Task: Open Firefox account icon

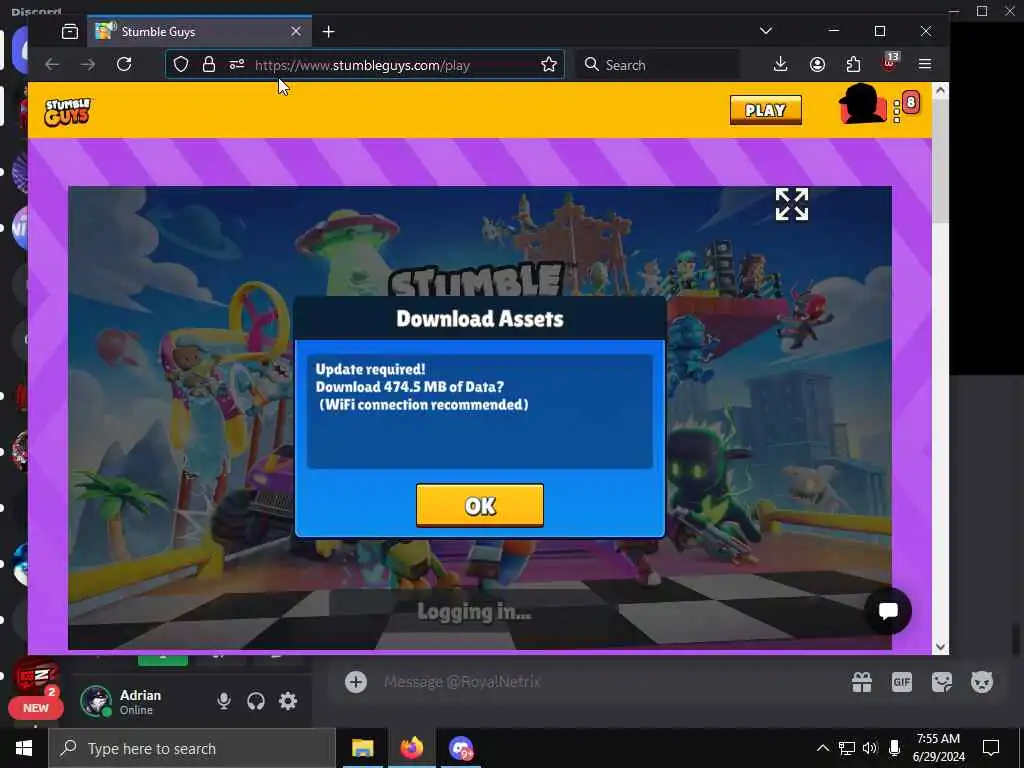Action: pos(817,64)
